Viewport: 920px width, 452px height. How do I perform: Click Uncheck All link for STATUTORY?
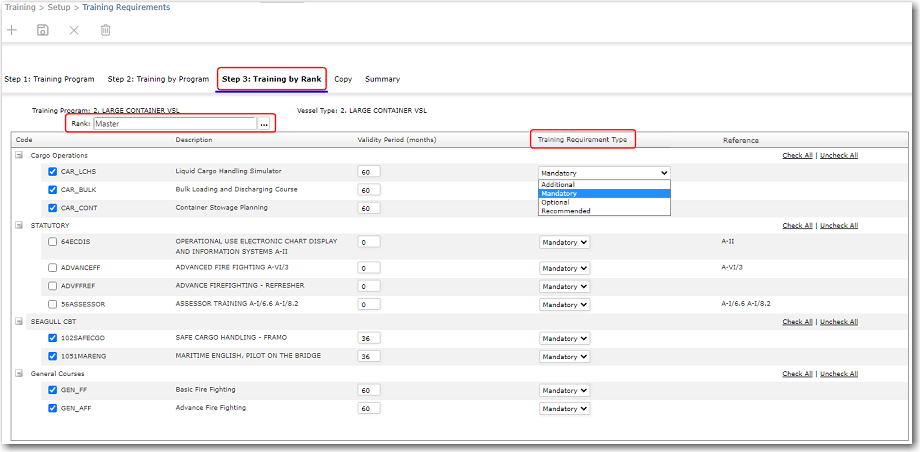[839, 226]
